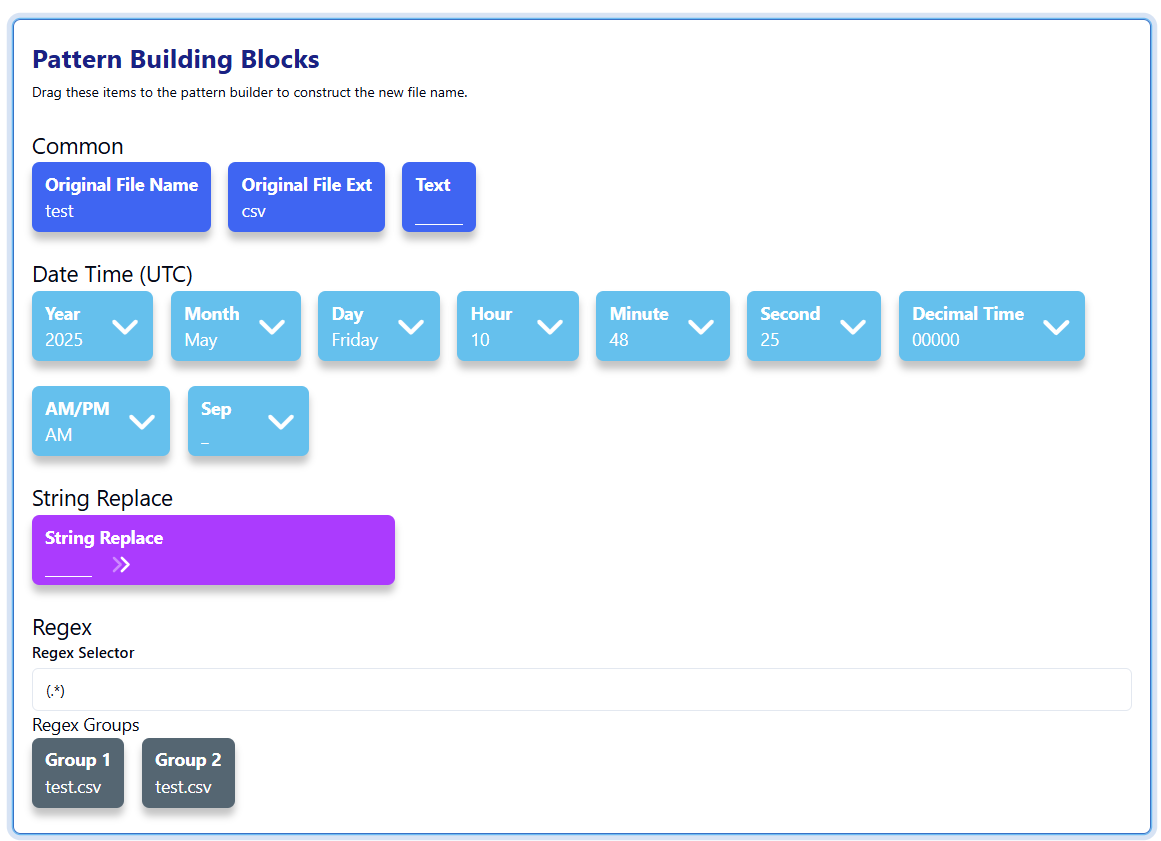Viewport: 1161px width, 841px height.
Task: Expand the Minute block chevron
Action: (x=701, y=327)
